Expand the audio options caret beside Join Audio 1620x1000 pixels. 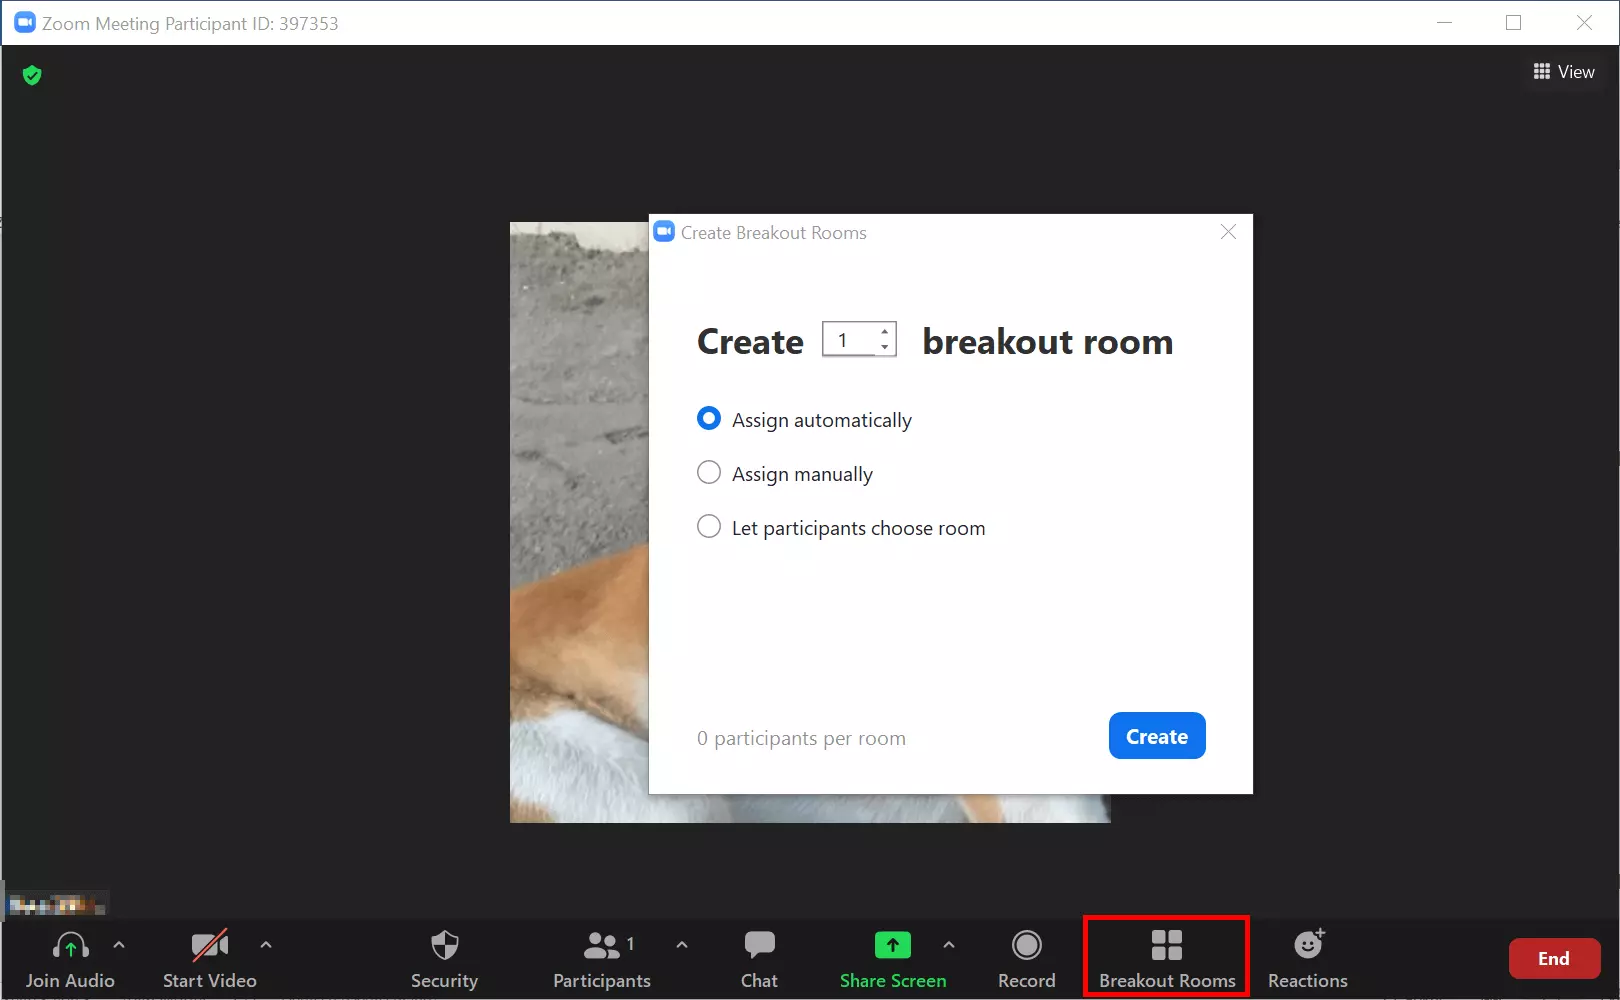point(119,944)
